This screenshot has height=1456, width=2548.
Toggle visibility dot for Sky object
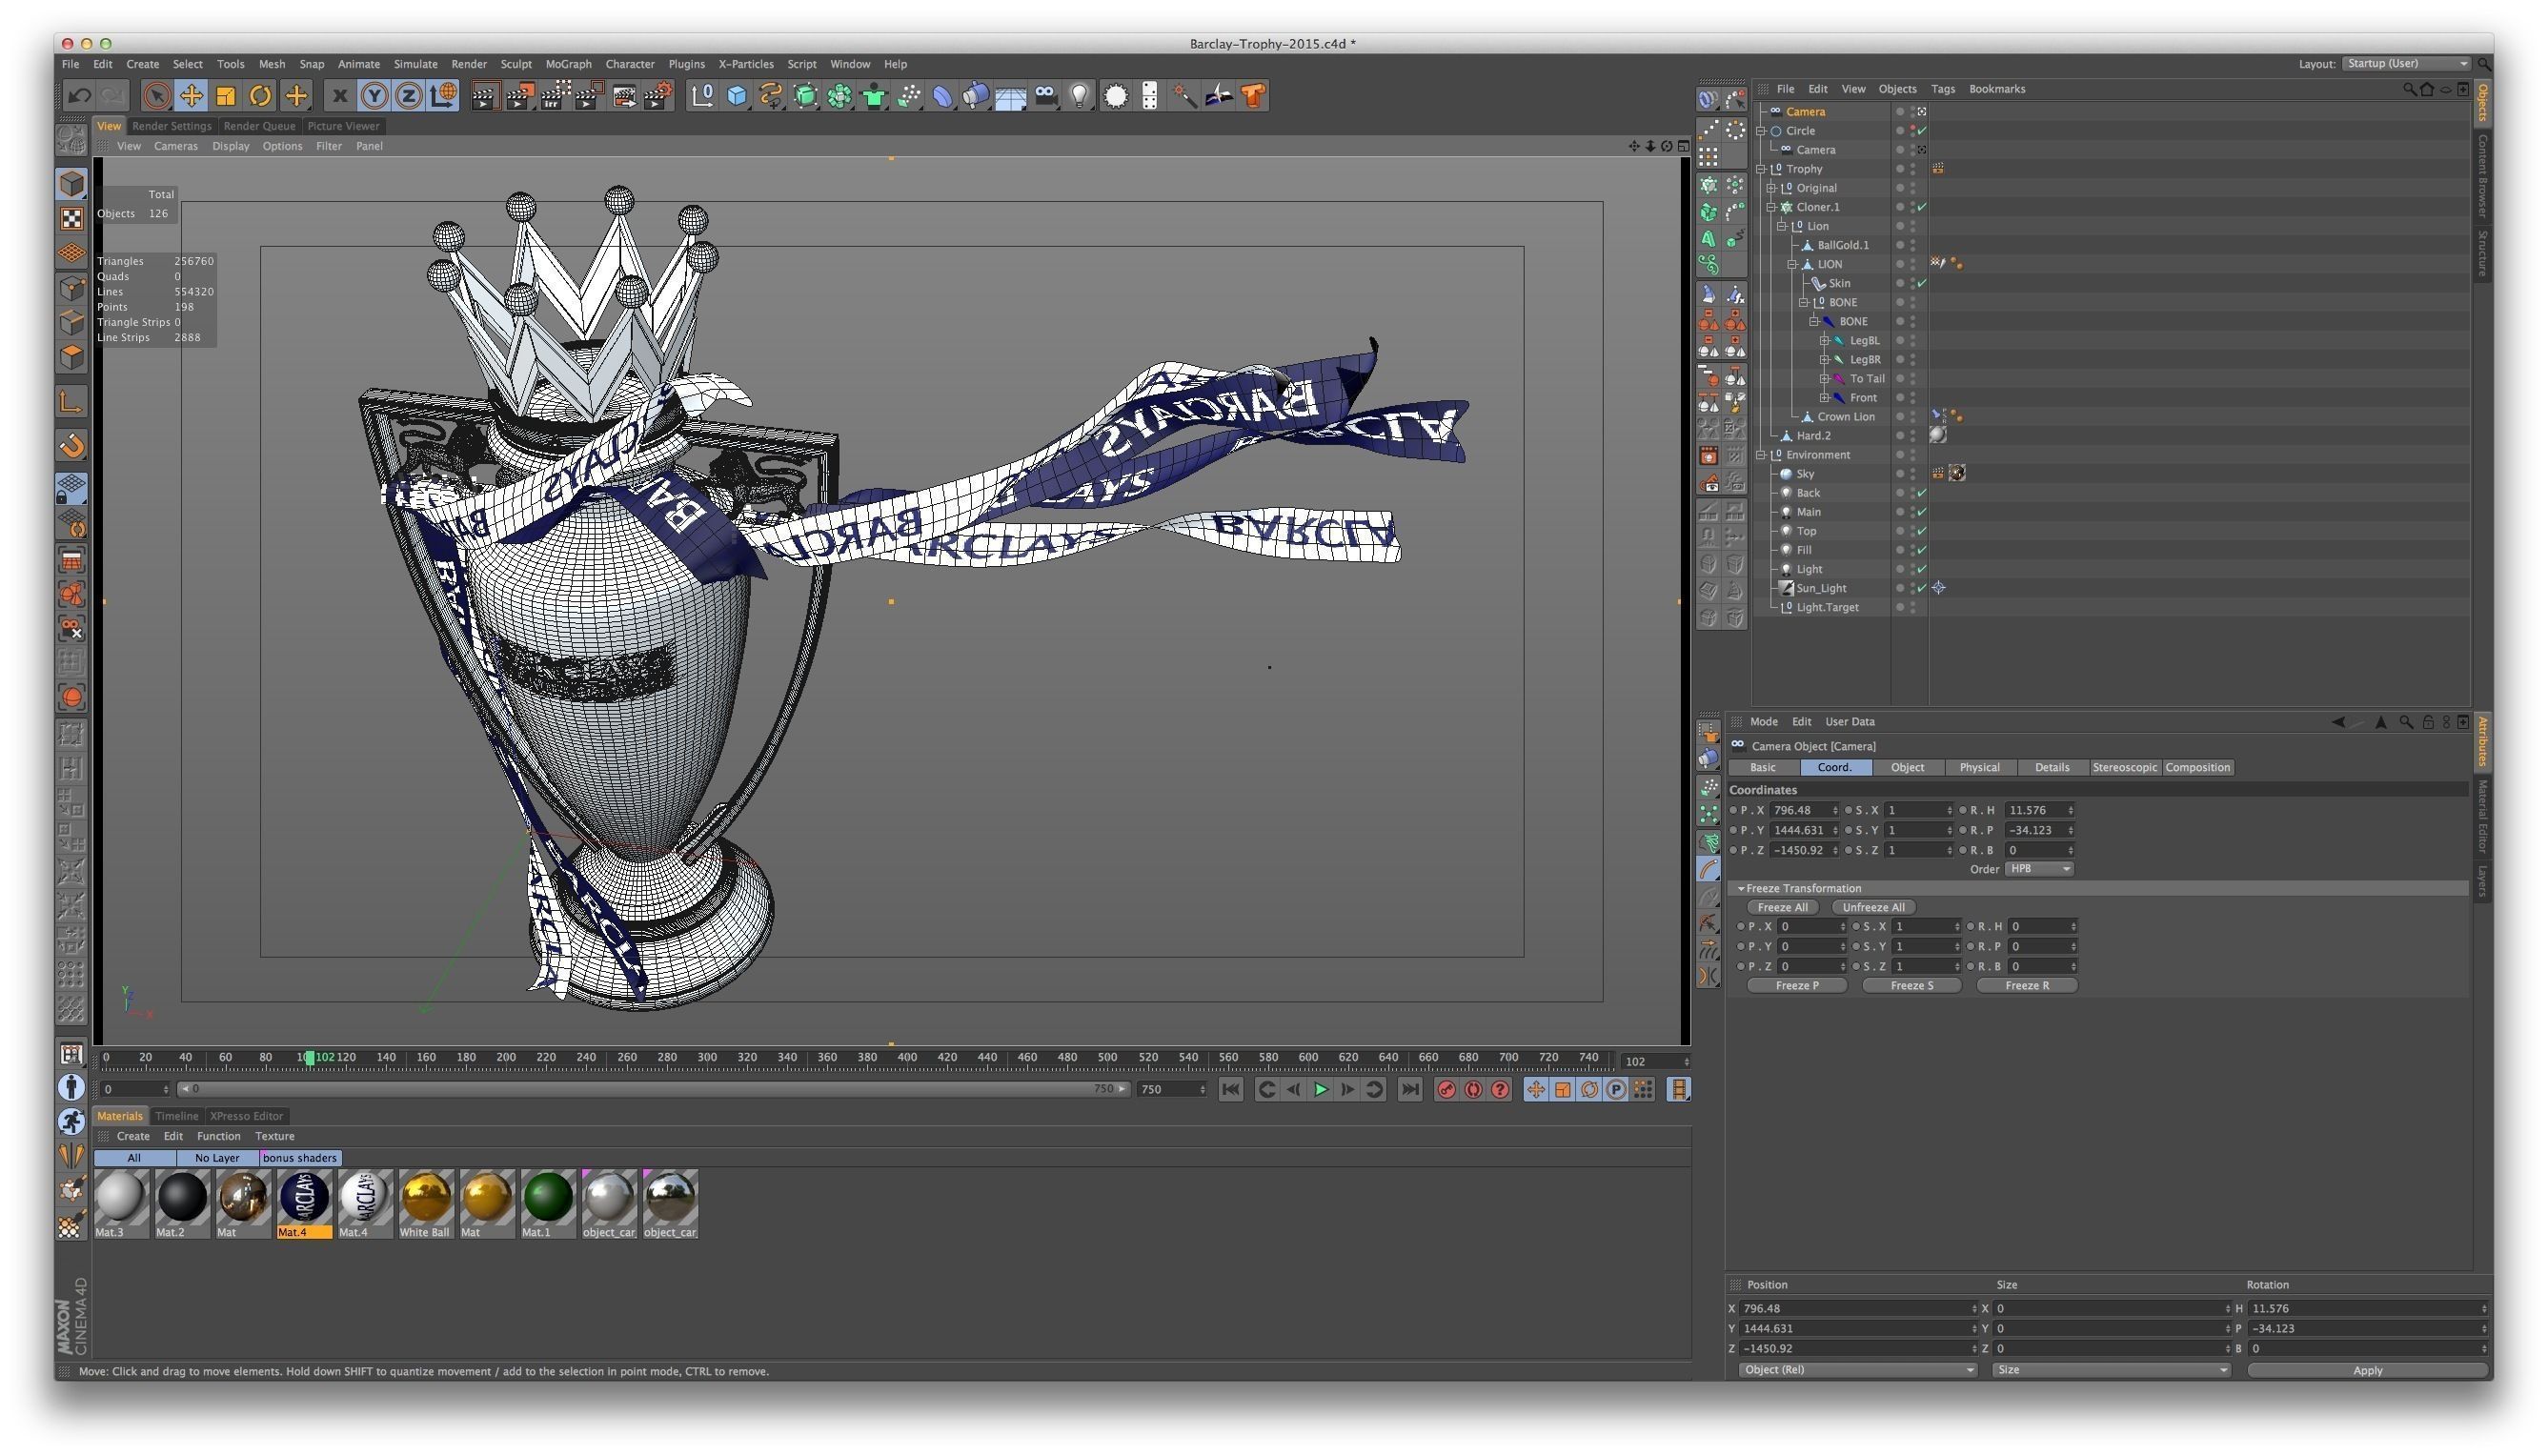(x=1913, y=474)
